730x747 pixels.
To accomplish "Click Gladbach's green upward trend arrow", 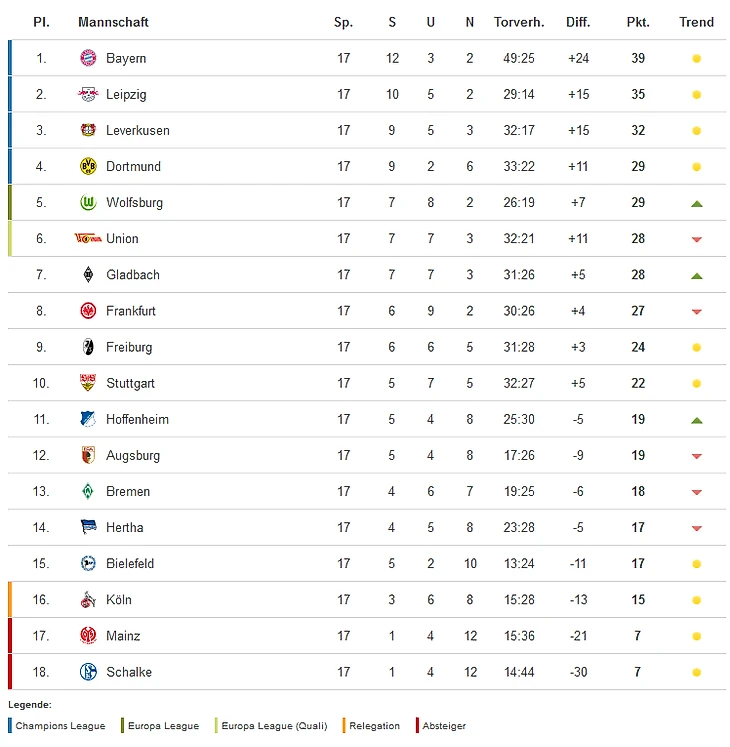I will (696, 275).
